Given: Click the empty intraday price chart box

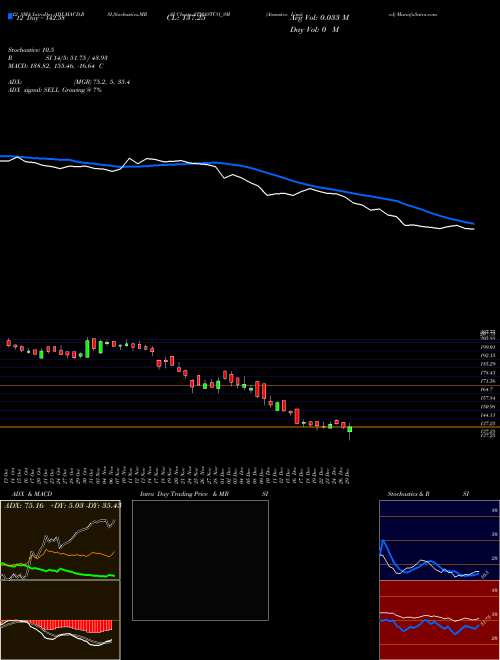Looking at the screenshot, I should tap(200, 560).
